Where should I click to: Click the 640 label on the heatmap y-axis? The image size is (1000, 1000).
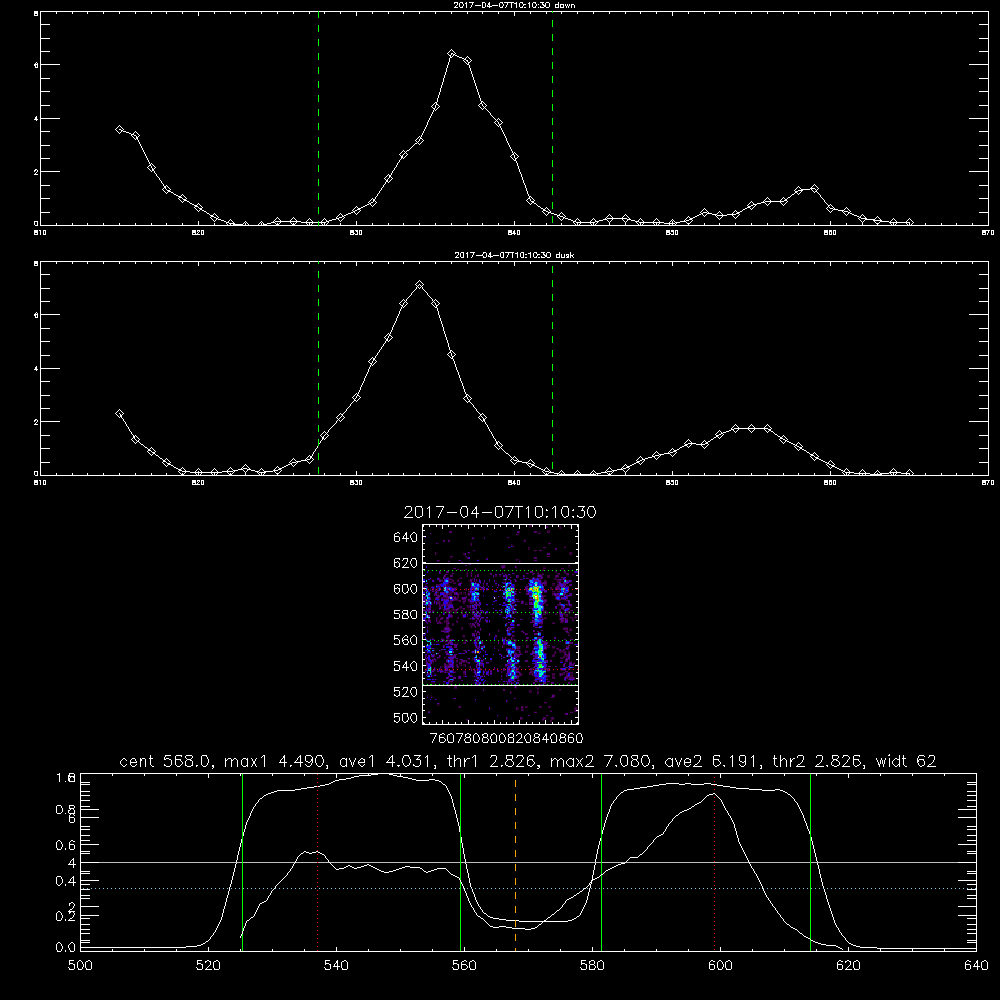point(406,537)
